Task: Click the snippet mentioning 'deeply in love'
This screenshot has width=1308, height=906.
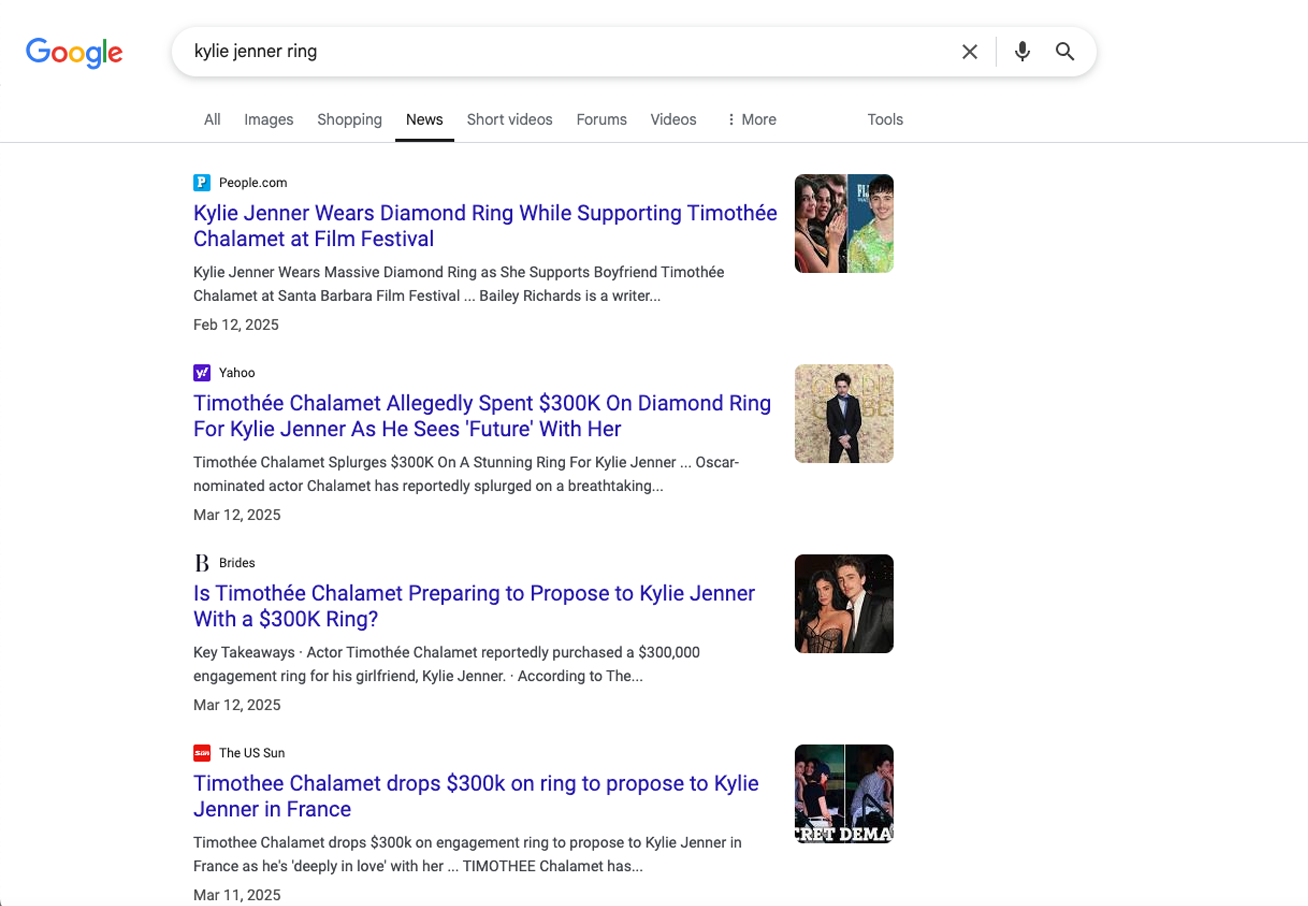Action: coord(467,854)
